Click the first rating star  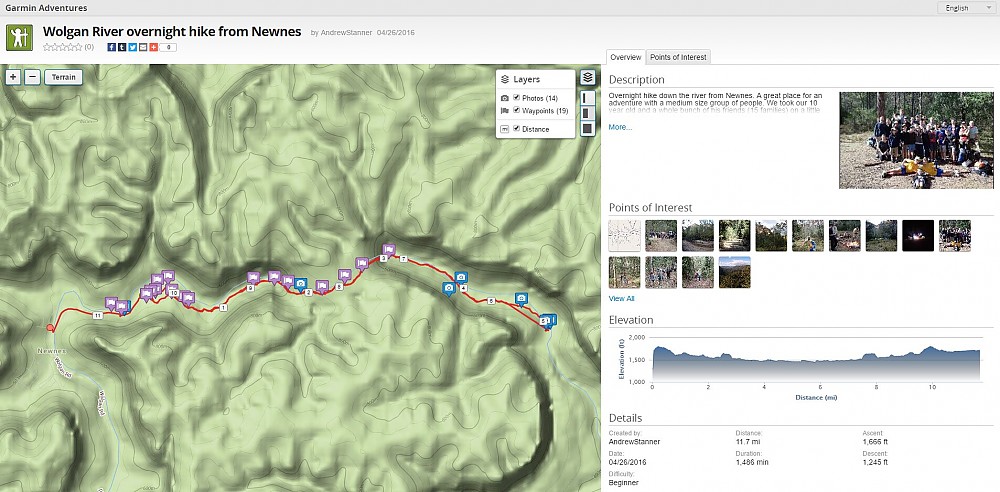47,47
